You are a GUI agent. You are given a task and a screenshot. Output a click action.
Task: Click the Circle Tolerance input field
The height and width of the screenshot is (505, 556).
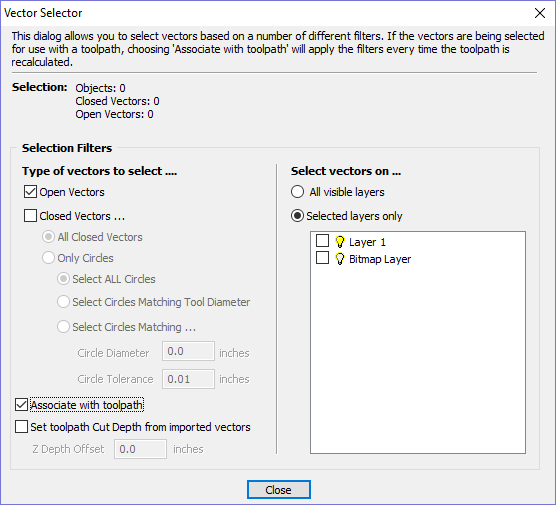[188, 379]
